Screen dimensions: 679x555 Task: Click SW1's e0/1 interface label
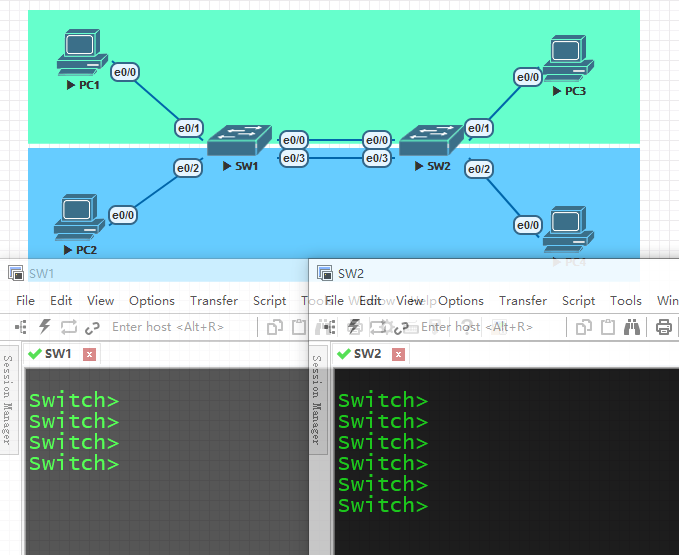(x=189, y=128)
